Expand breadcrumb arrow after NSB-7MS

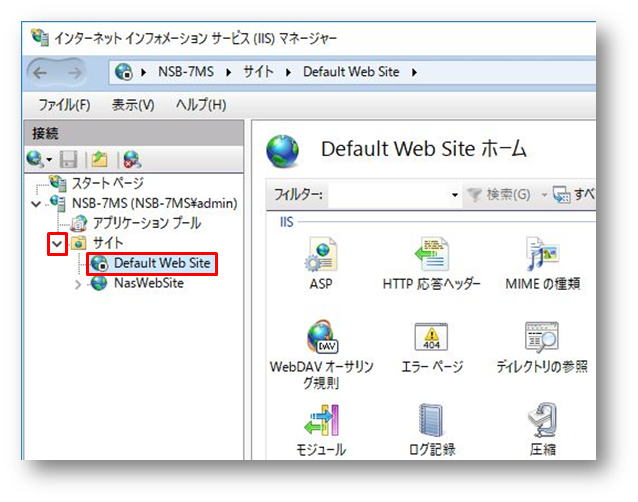click(229, 72)
